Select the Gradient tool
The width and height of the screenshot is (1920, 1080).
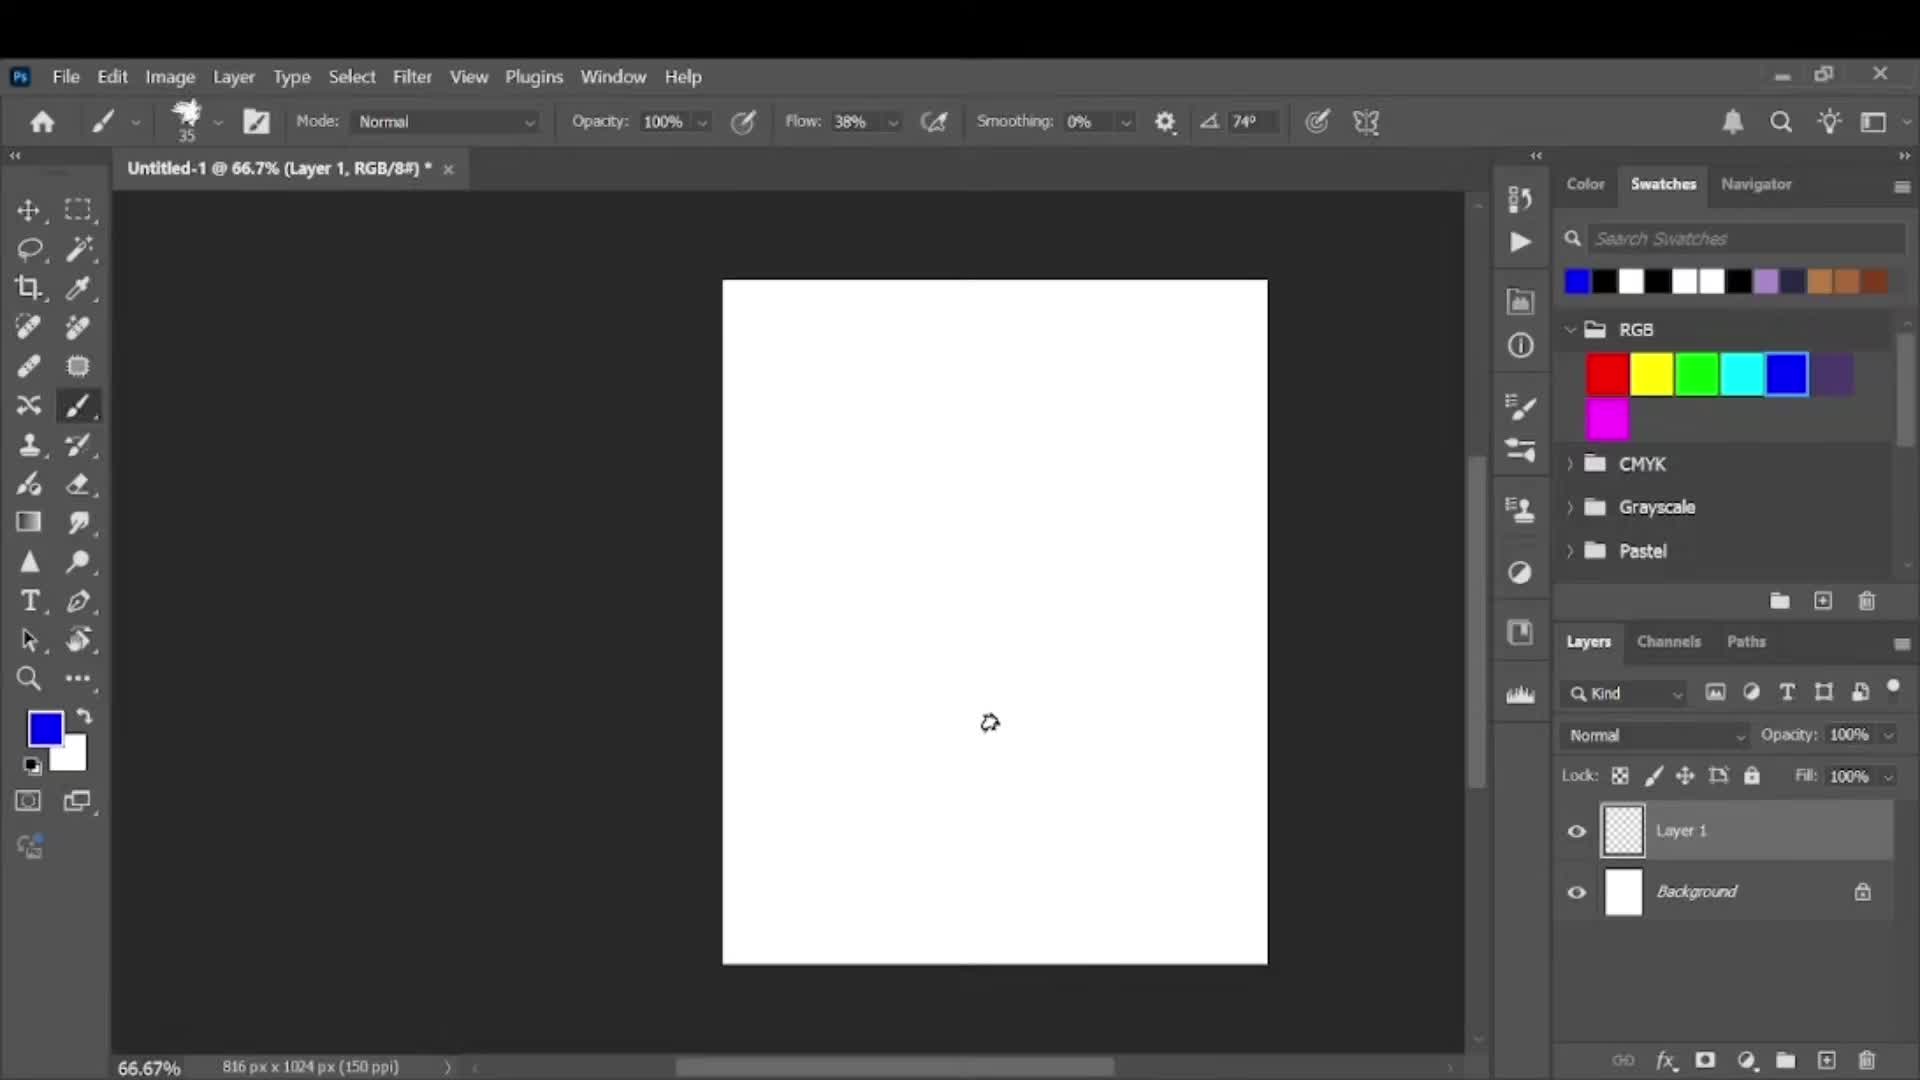click(x=29, y=522)
